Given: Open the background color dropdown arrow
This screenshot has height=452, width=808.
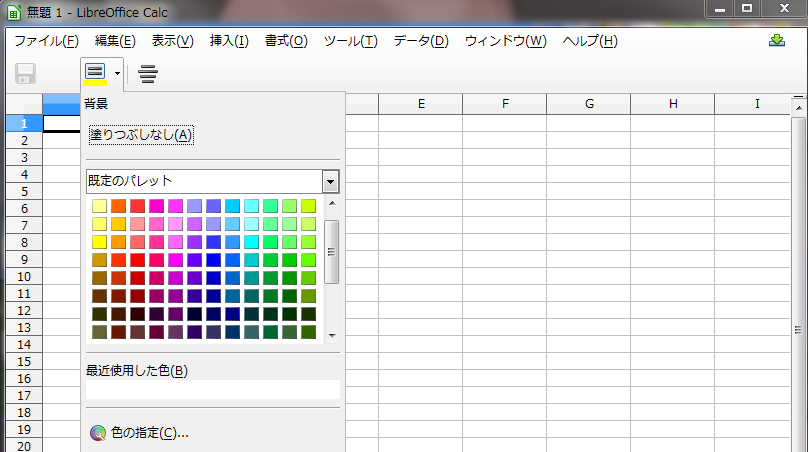Looking at the screenshot, I should [118, 73].
